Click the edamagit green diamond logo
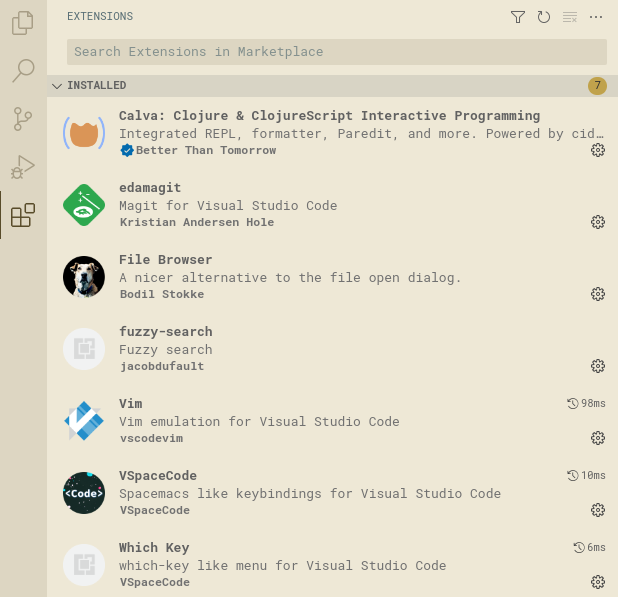The image size is (618, 597). coord(84,205)
